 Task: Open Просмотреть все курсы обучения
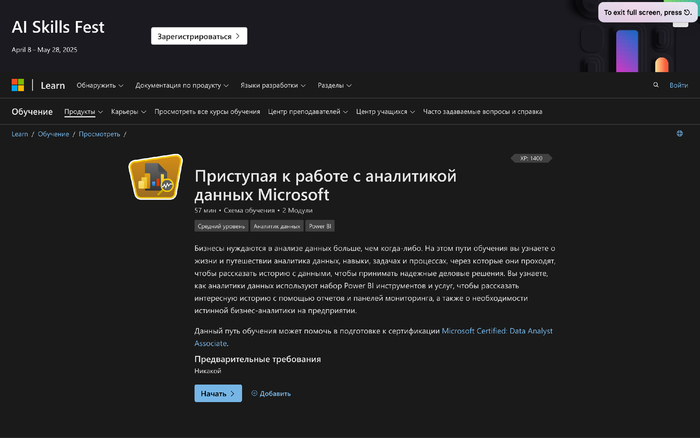point(207,112)
